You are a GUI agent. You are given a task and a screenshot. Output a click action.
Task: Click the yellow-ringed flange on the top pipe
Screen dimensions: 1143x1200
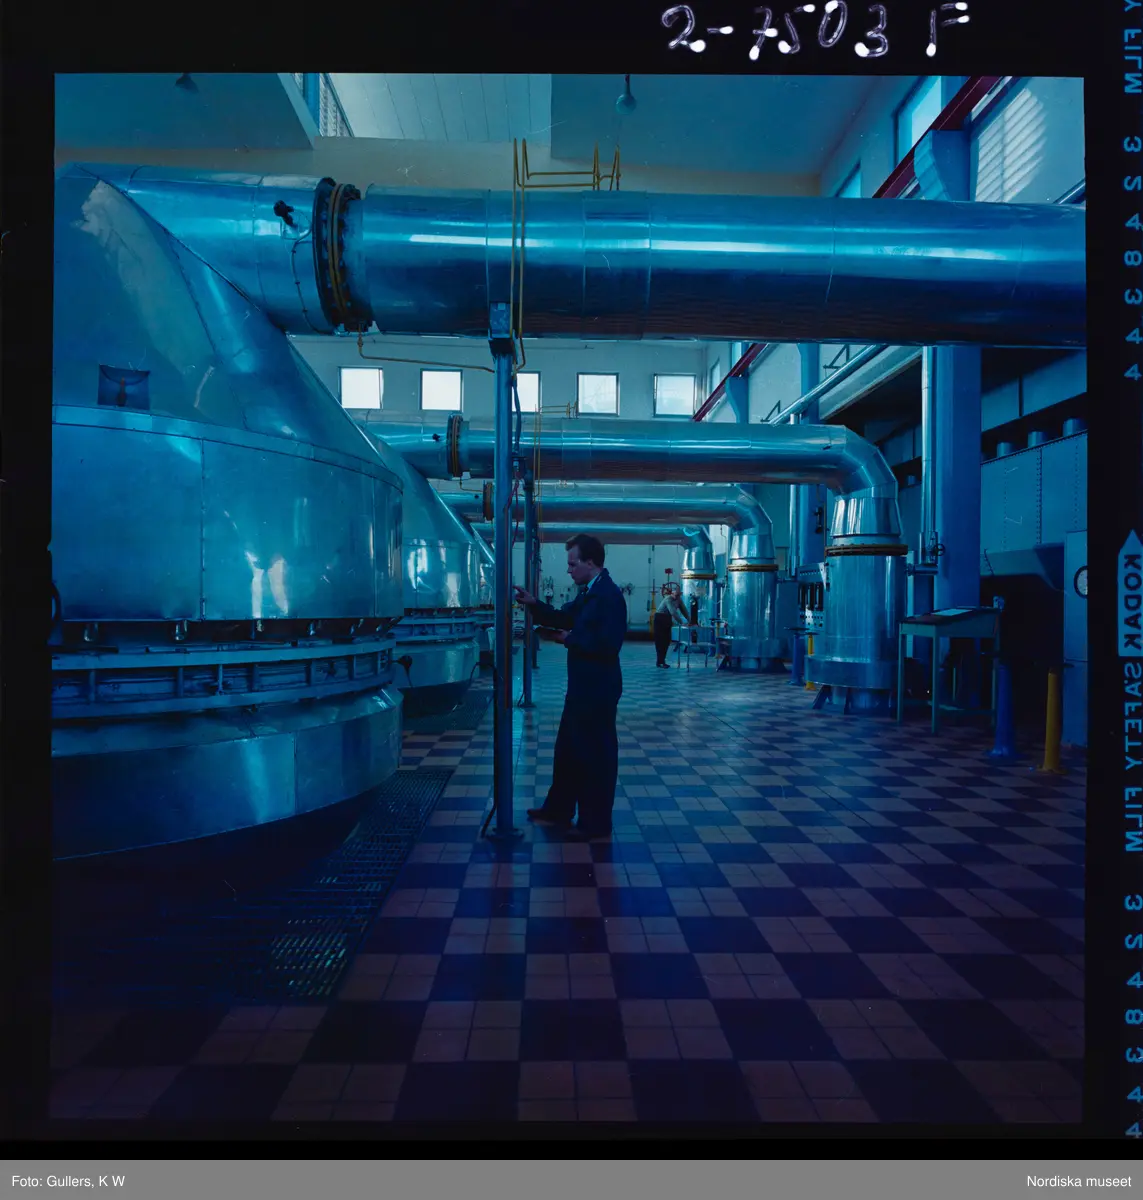pyautogui.click(x=331, y=255)
